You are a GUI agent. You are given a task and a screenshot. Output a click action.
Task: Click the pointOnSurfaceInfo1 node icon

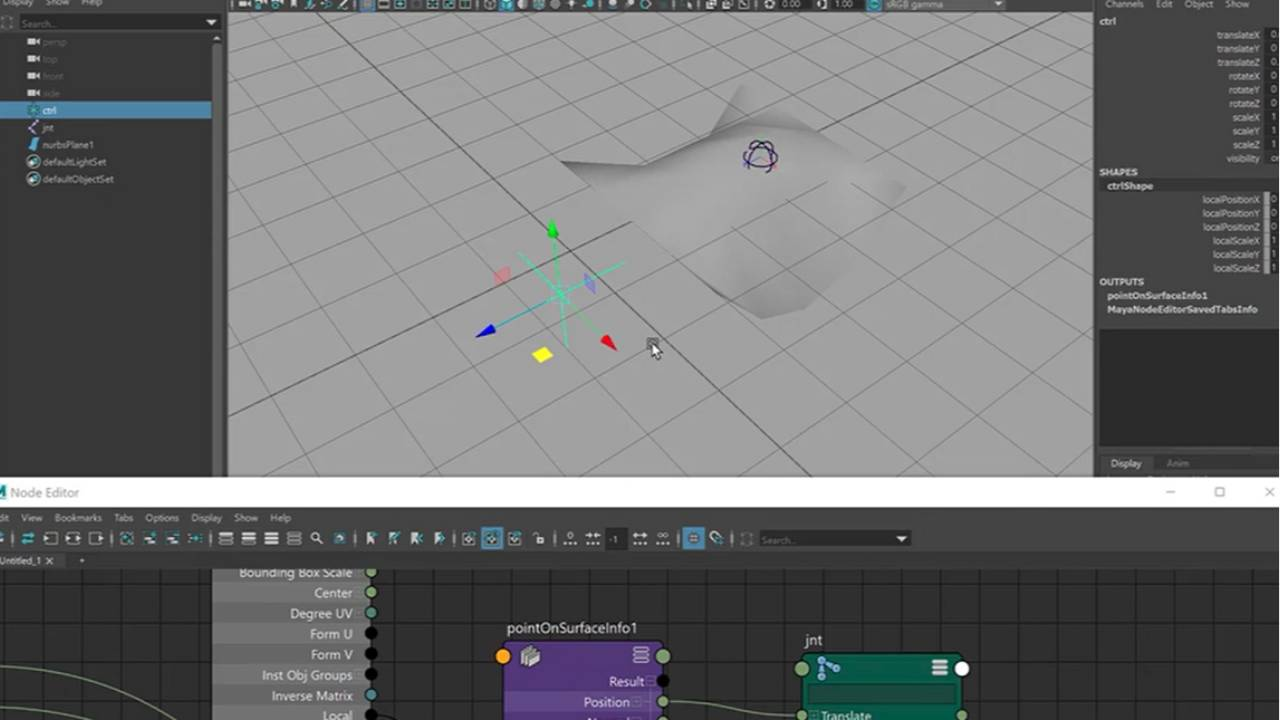(530, 656)
